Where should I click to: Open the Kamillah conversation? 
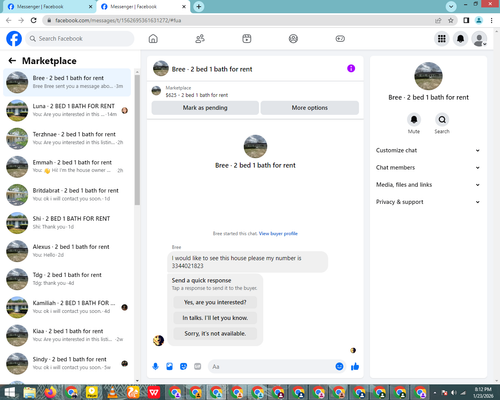tap(67, 307)
